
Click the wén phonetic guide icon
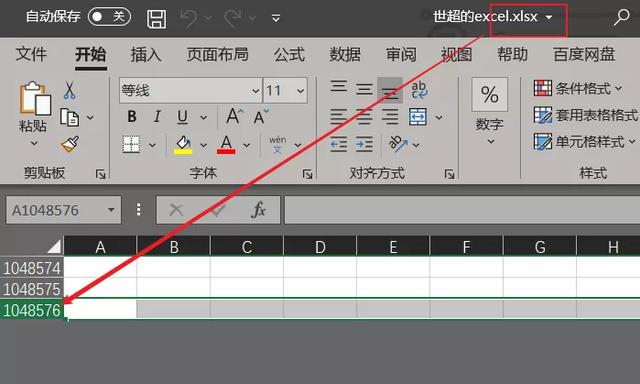coord(278,144)
